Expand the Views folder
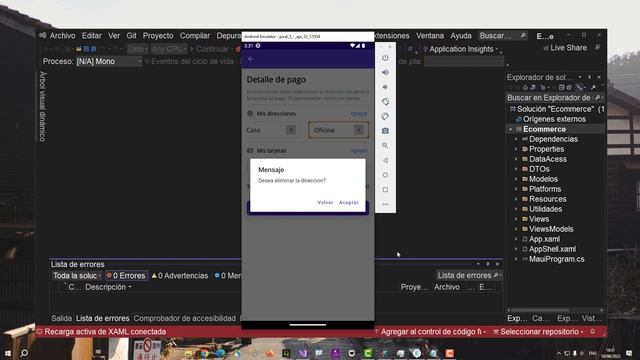This screenshot has width=640, height=360. 516,219
